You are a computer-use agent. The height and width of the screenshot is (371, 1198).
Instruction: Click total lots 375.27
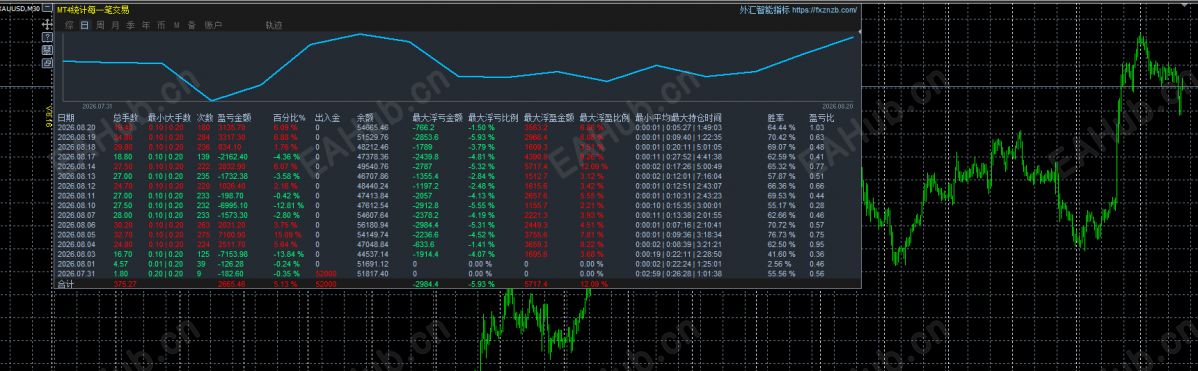click(x=125, y=283)
